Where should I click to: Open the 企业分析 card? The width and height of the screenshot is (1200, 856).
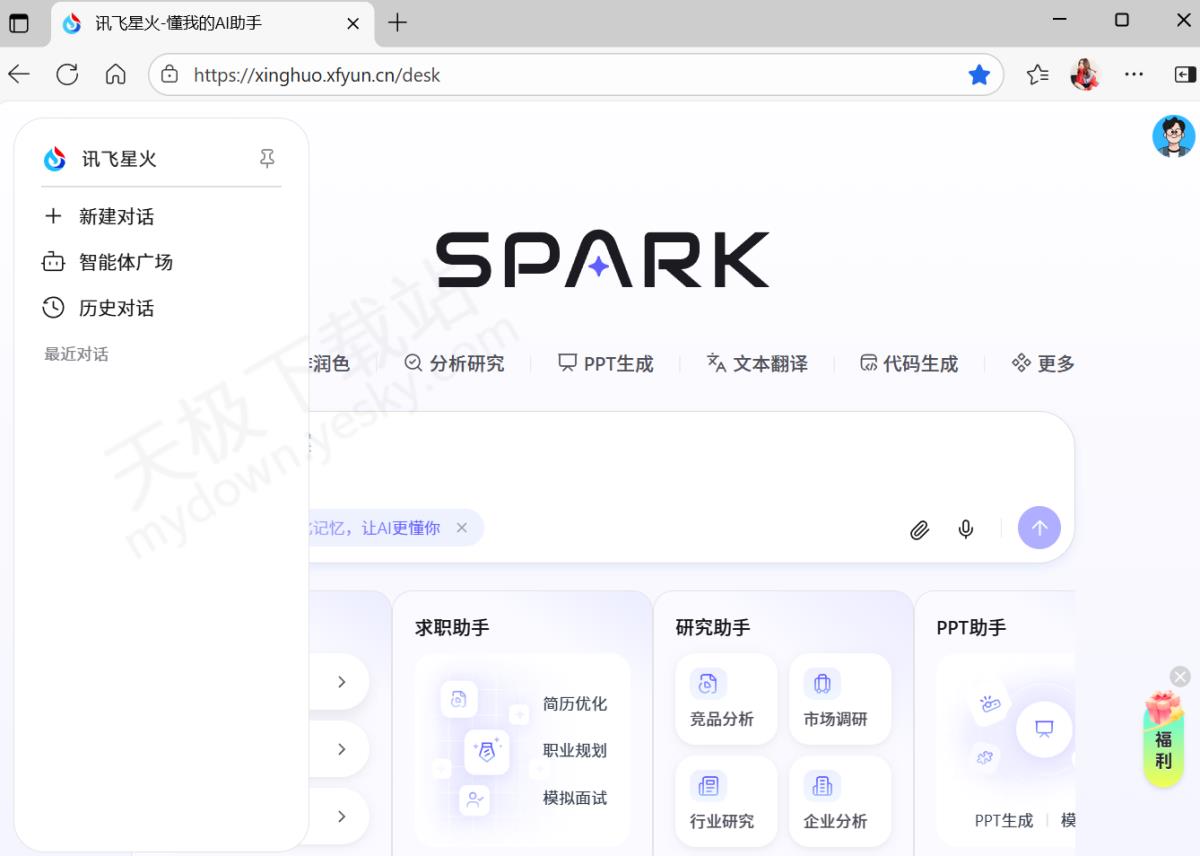click(836, 801)
